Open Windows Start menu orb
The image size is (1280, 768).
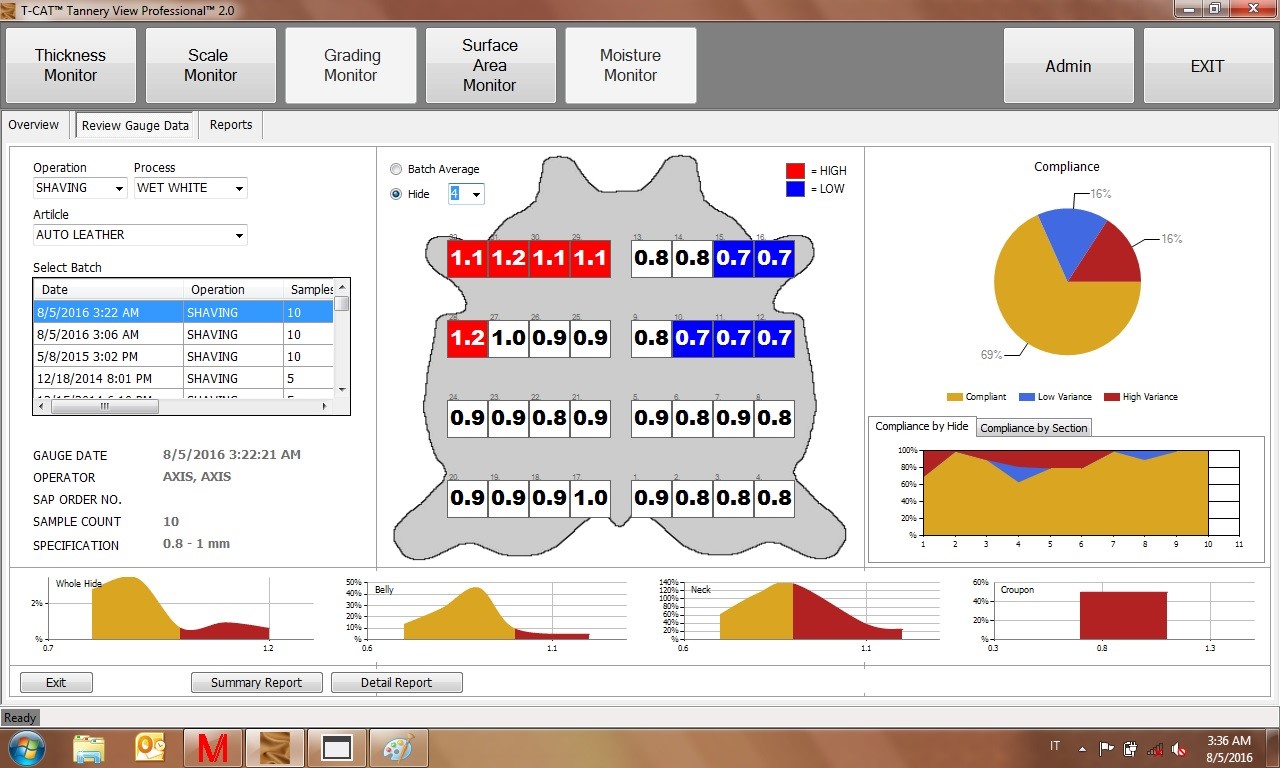(x=25, y=748)
